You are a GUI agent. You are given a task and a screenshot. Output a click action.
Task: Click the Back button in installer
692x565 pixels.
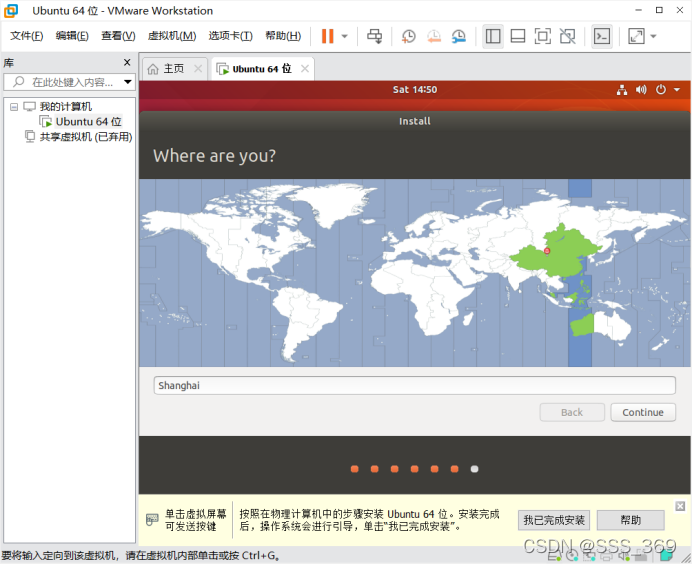point(572,412)
